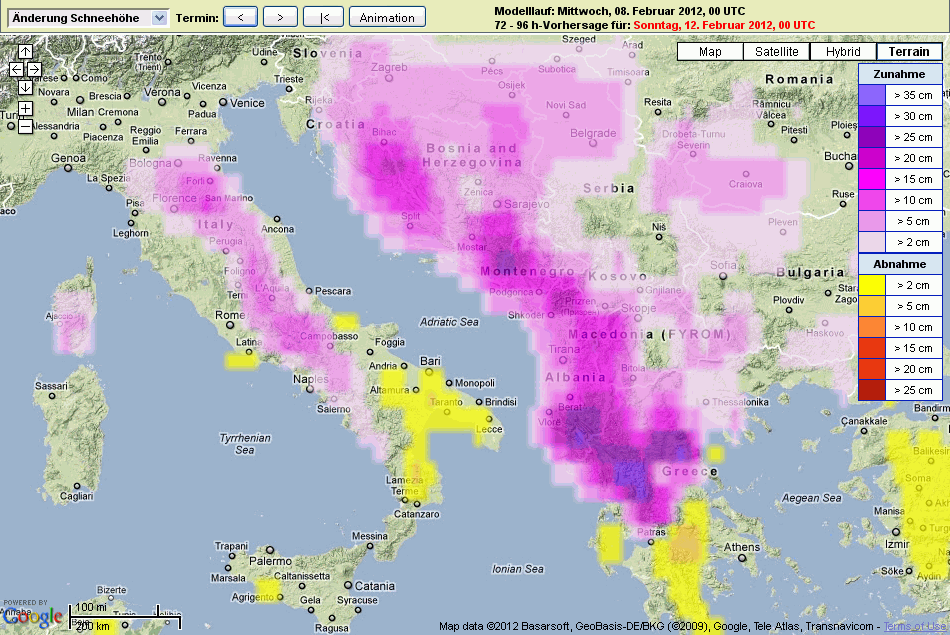Jump to first forecast time step
This screenshot has width=950, height=635.
[x=323, y=17]
